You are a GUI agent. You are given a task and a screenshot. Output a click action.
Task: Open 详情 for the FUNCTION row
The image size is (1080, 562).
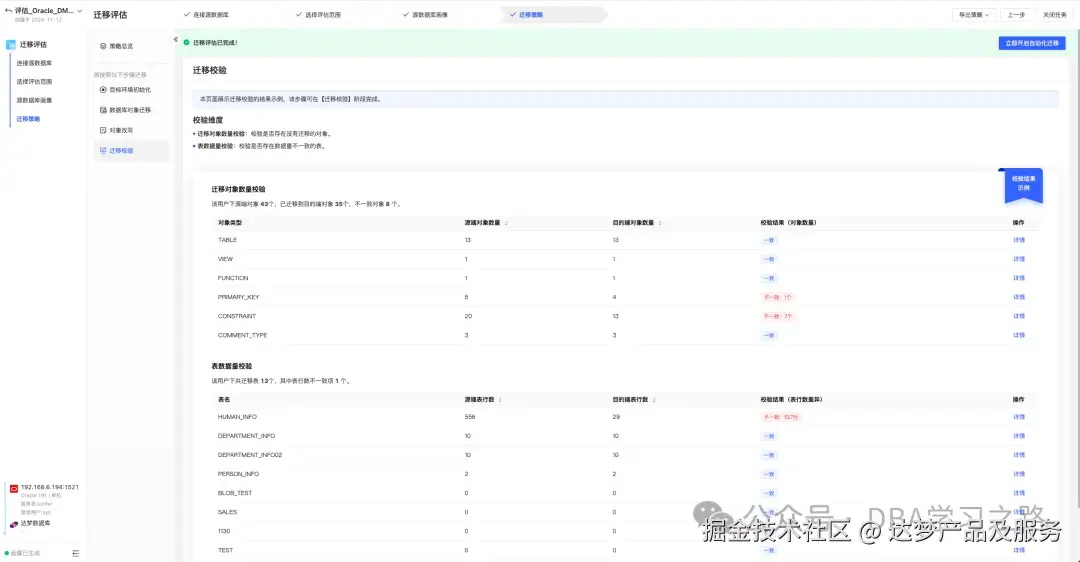pyautogui.click(x=1019, y=278)
